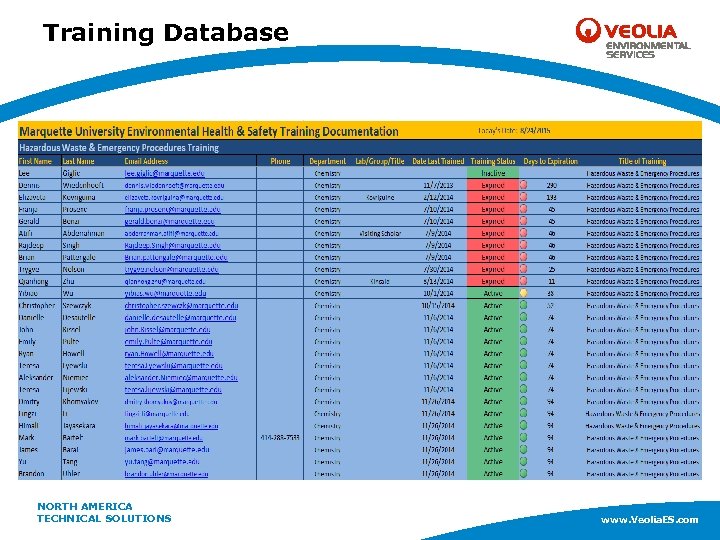This screenshot has width=720, height=540.
Task: Click the Jayasekara last name cell
Action: click(79, 426)
